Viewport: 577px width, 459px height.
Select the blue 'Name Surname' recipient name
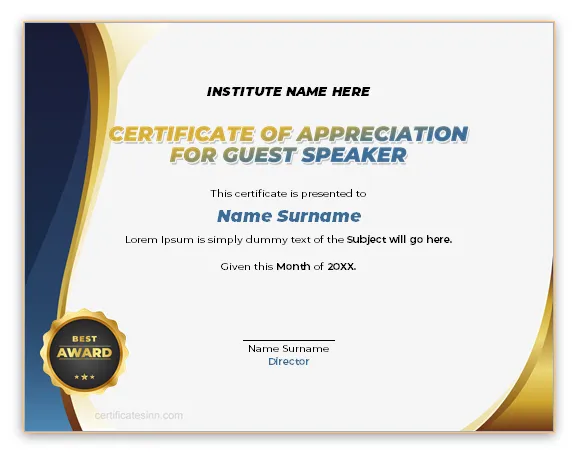289,216
